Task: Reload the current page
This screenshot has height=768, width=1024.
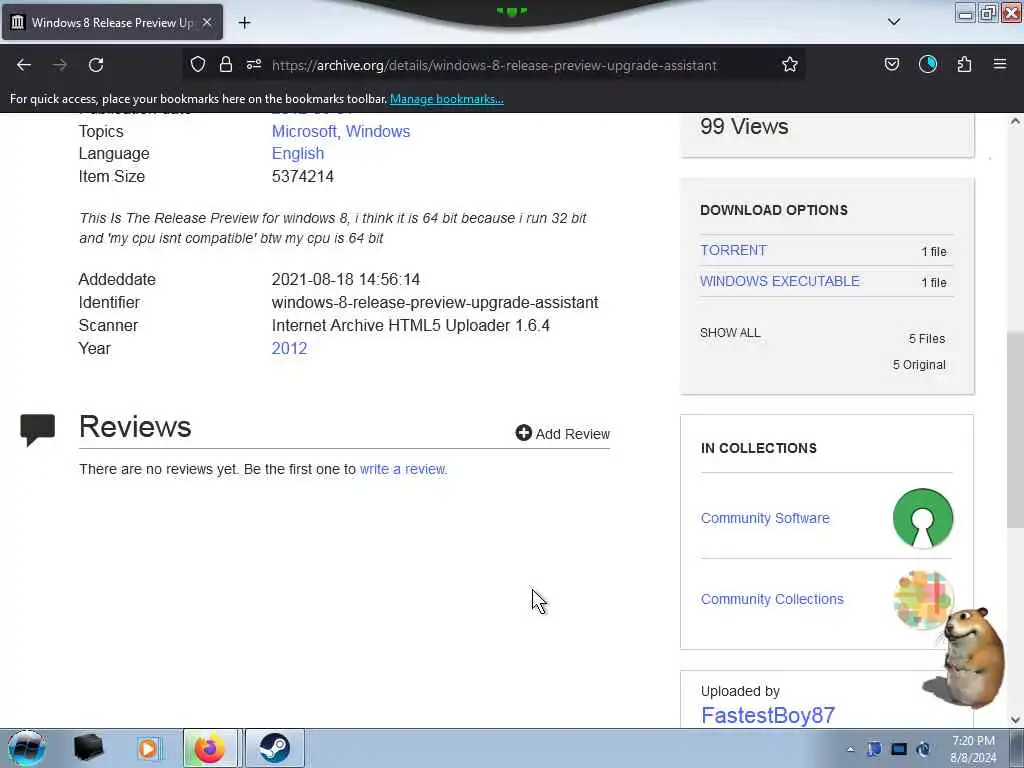Action: 96,65
